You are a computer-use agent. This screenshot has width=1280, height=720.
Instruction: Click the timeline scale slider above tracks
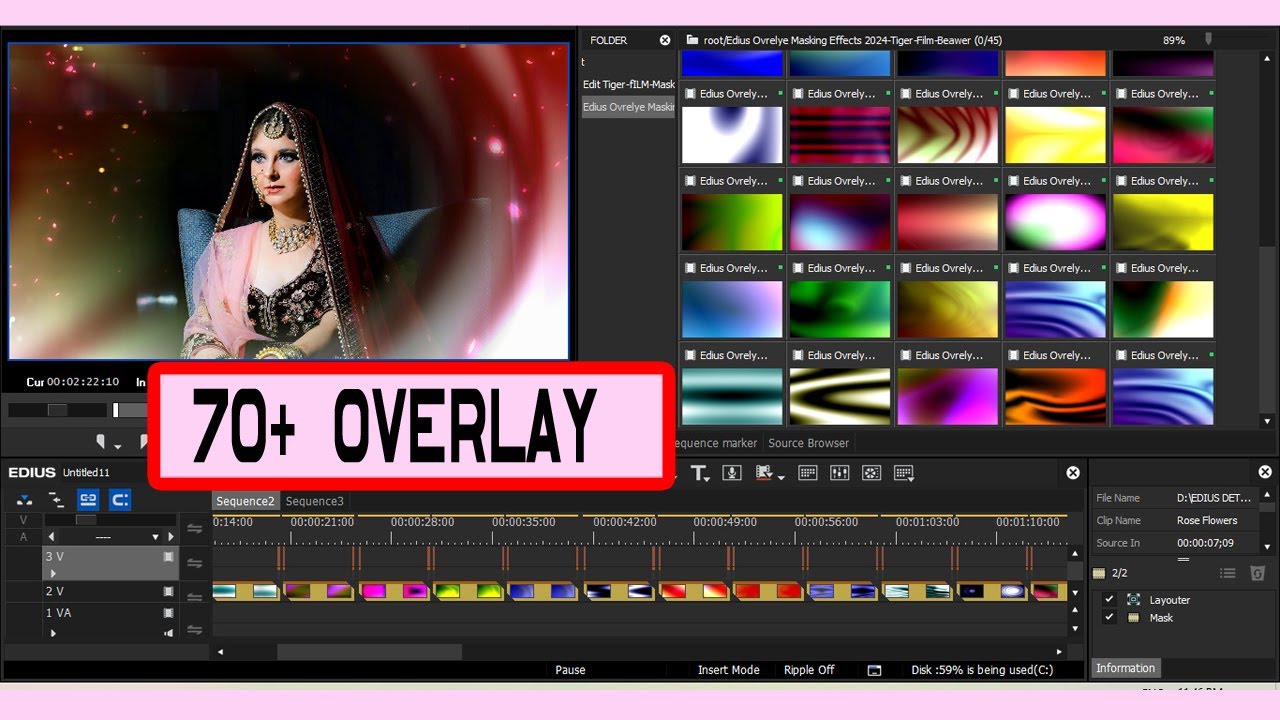click(86, 519)
